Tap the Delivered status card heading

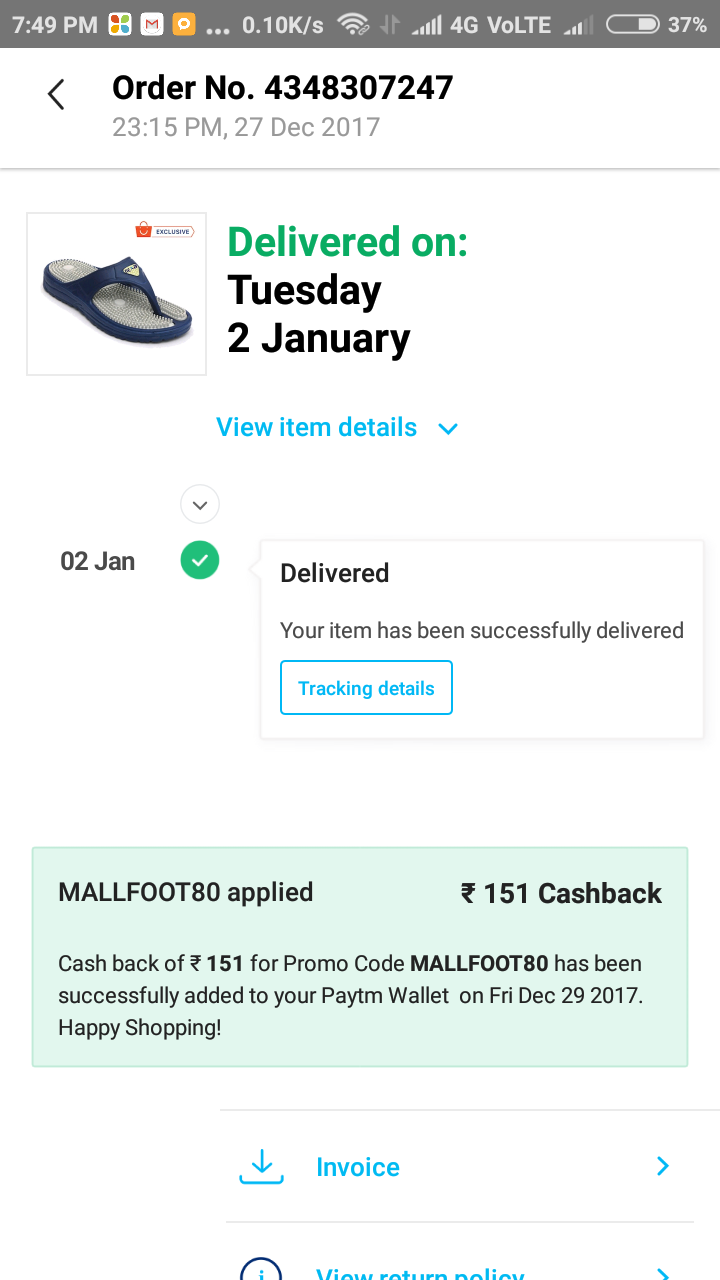coord(335,573)
